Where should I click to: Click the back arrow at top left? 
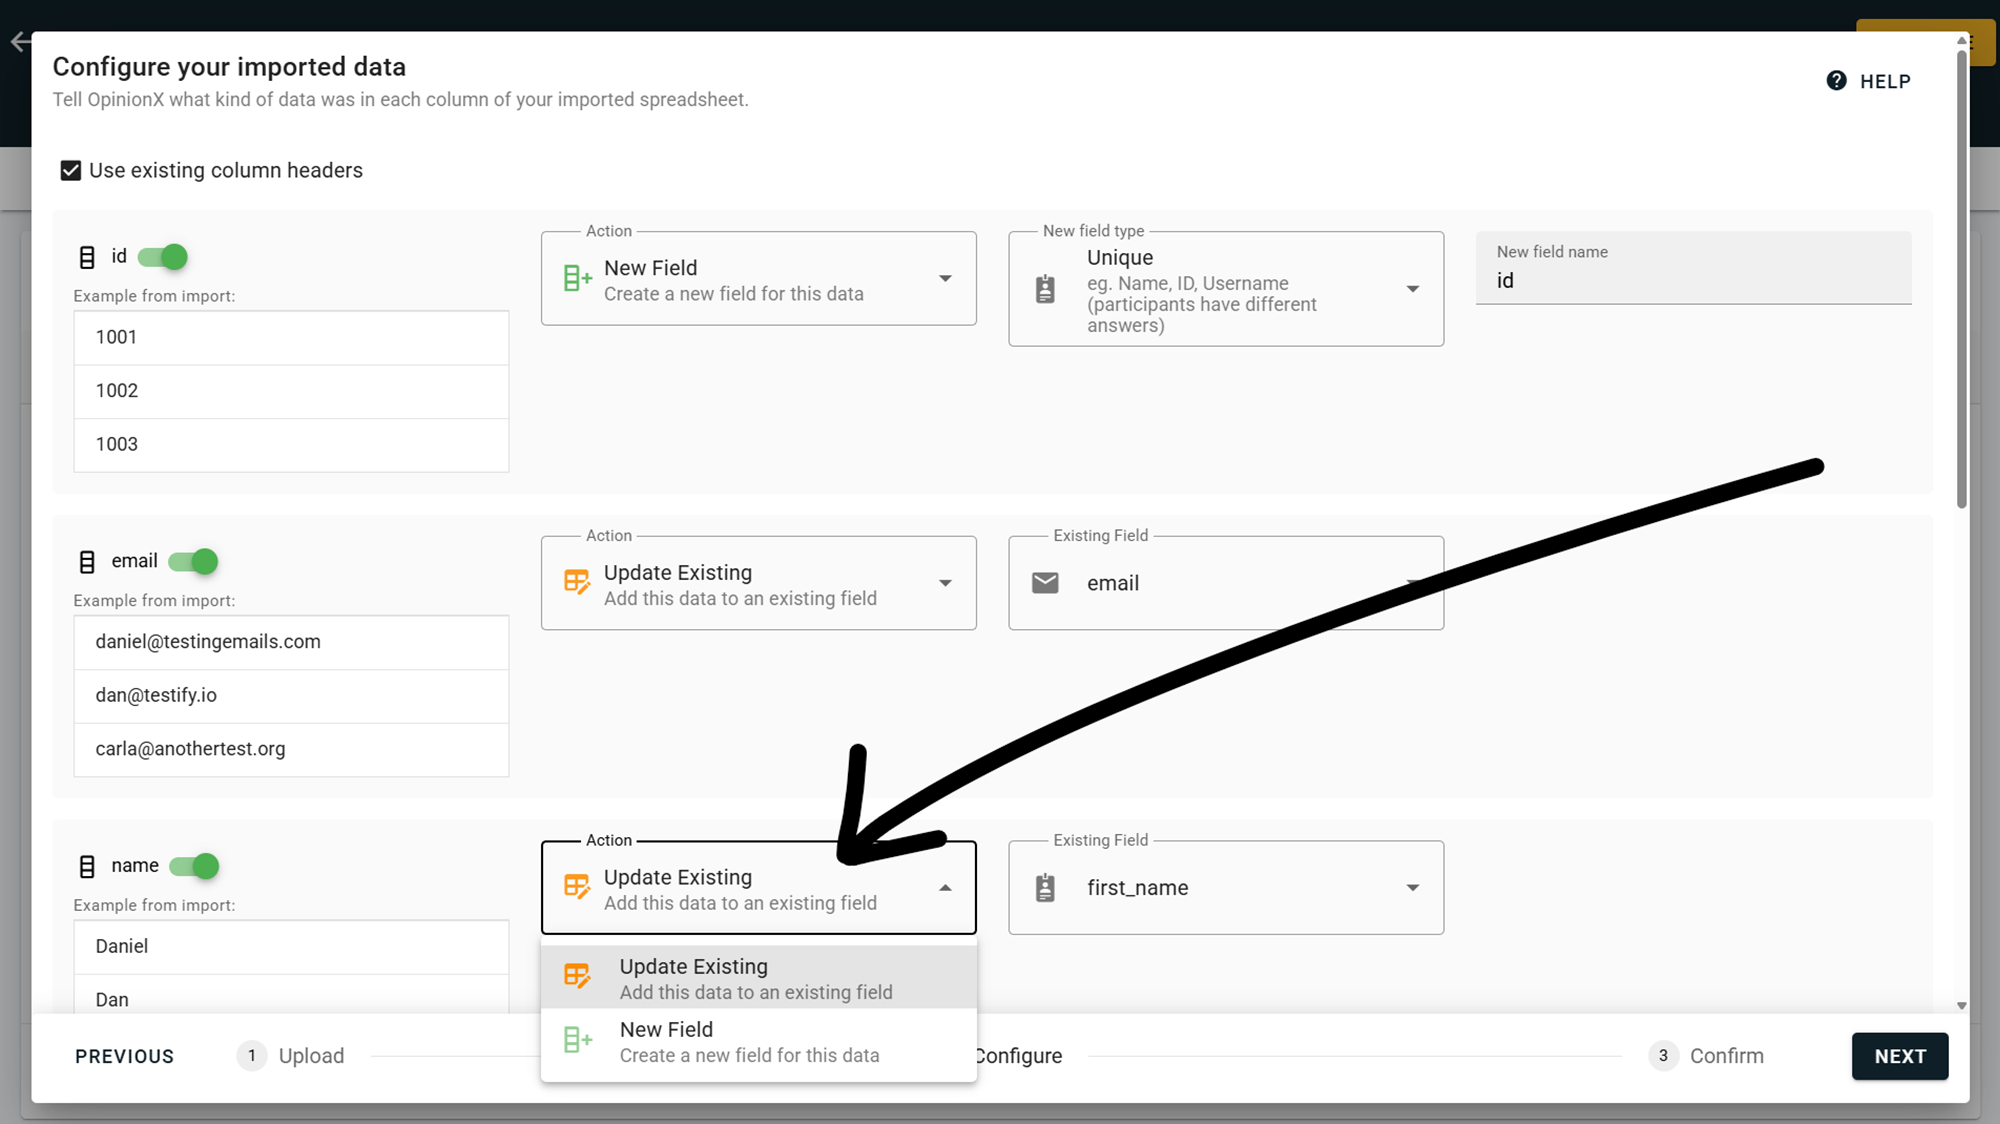(x=19, y=42)
